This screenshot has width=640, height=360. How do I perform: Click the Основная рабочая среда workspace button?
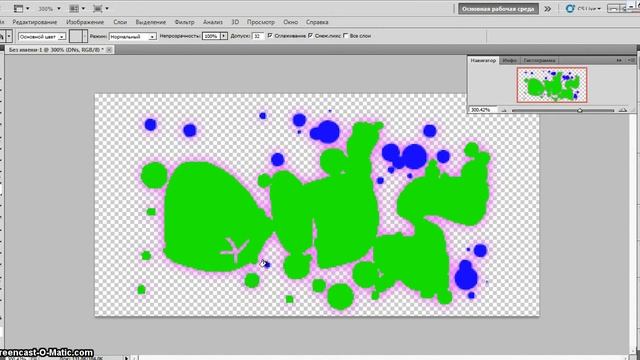[498, 9]
